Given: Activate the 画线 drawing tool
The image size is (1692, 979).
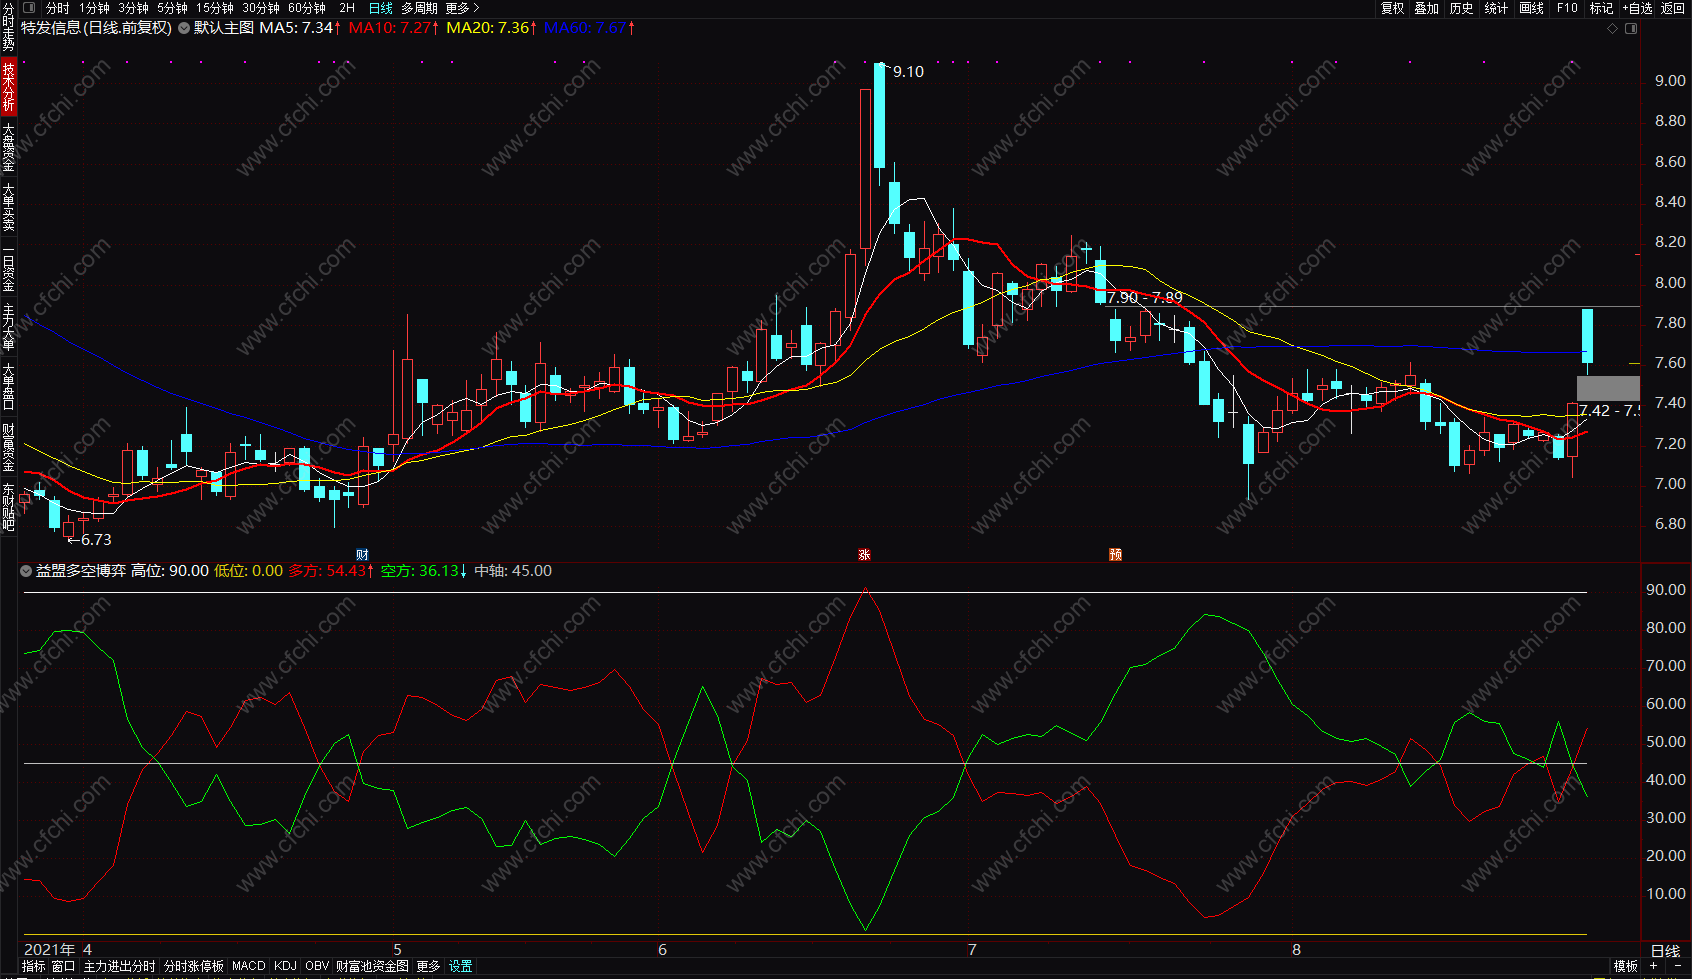Looking at the screenshot, I should point(1532,8).
